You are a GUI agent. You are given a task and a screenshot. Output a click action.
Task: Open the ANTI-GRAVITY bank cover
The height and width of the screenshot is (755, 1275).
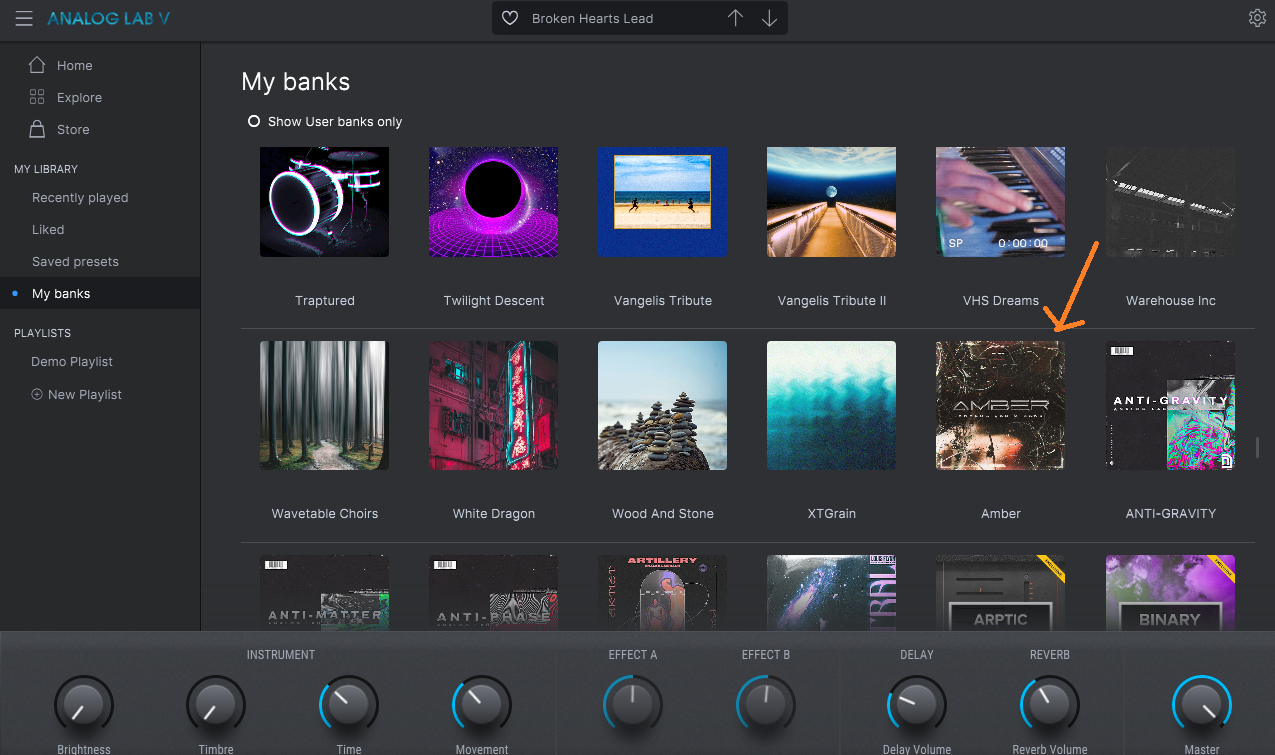click(1170, 405)
